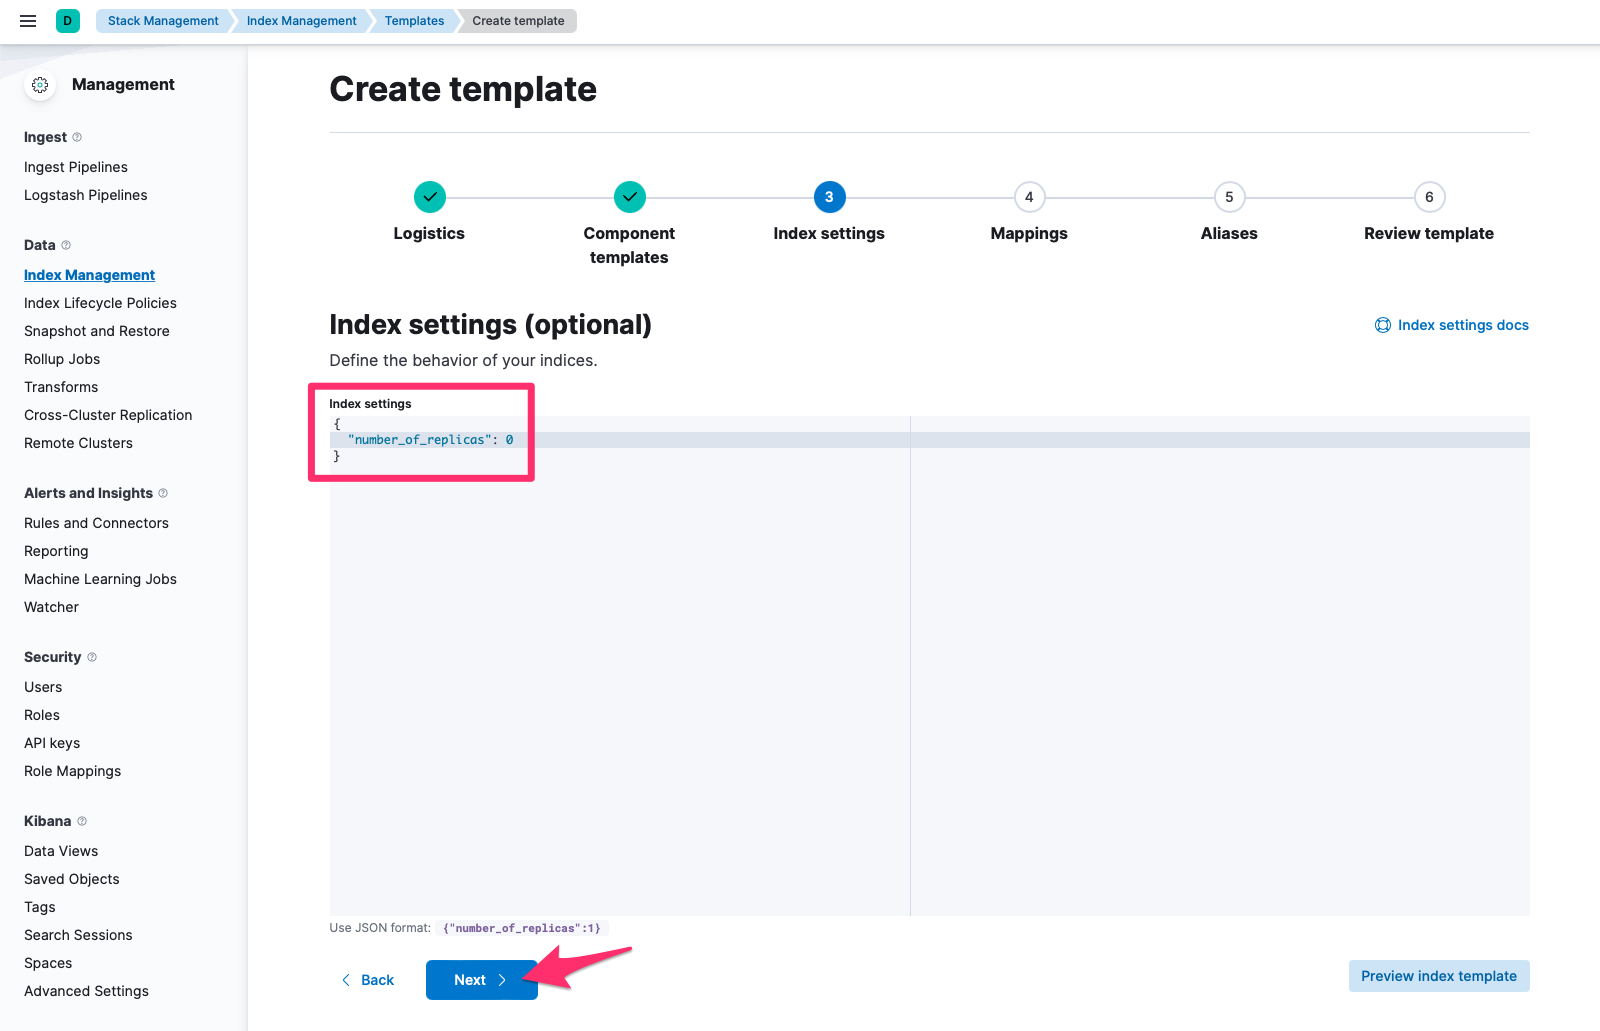Select step 5 Aliases circle
The image size is (1600, 1031).
pos(1229,197)
